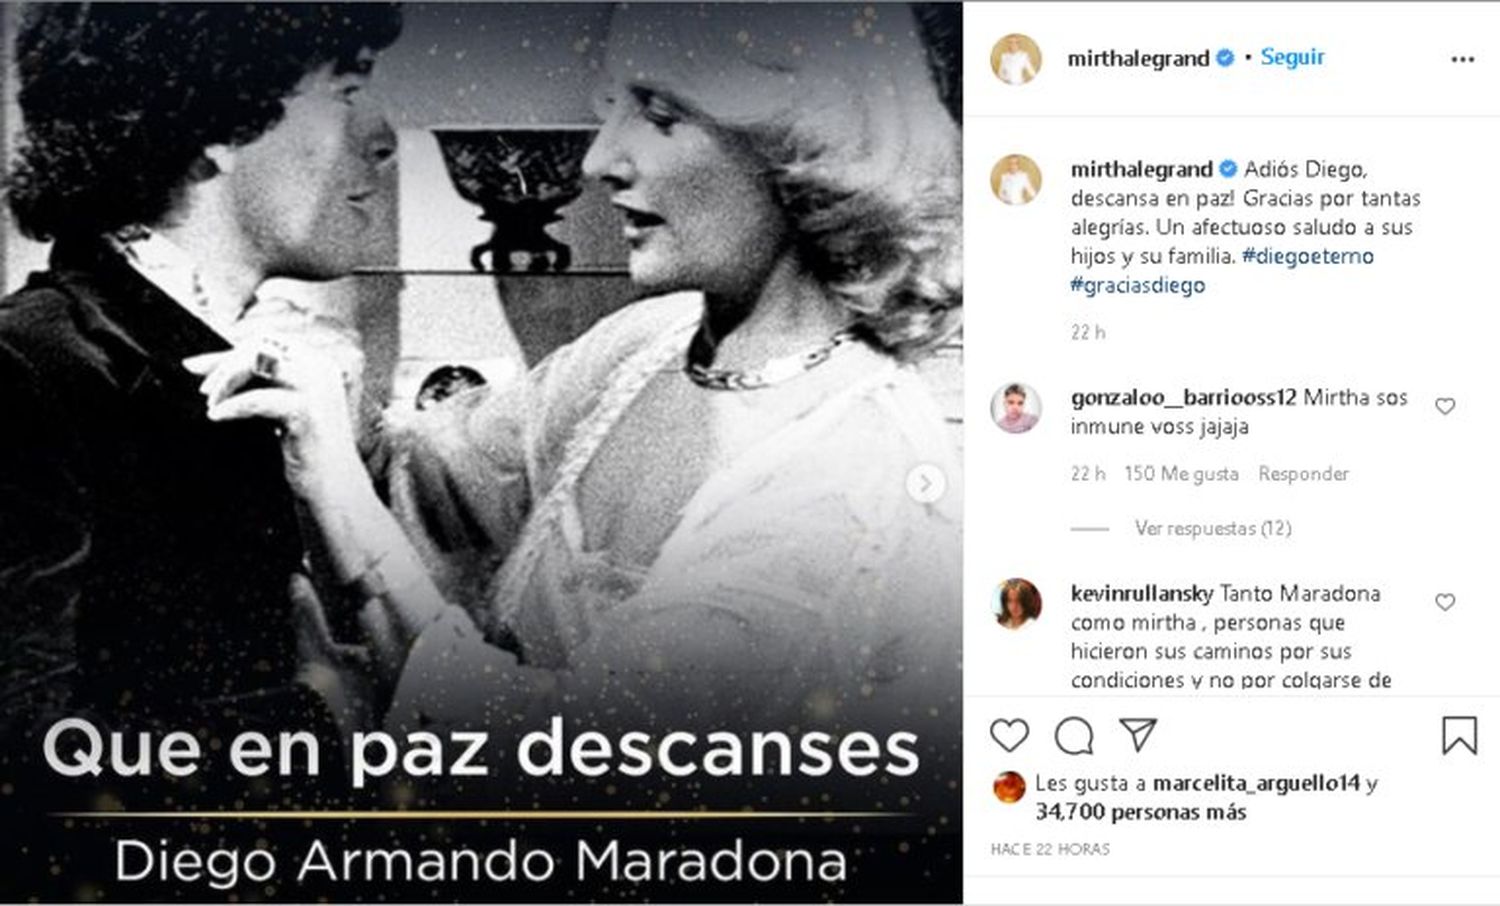
Task: Open the comment bubble icon
Action: (1074, 736)
